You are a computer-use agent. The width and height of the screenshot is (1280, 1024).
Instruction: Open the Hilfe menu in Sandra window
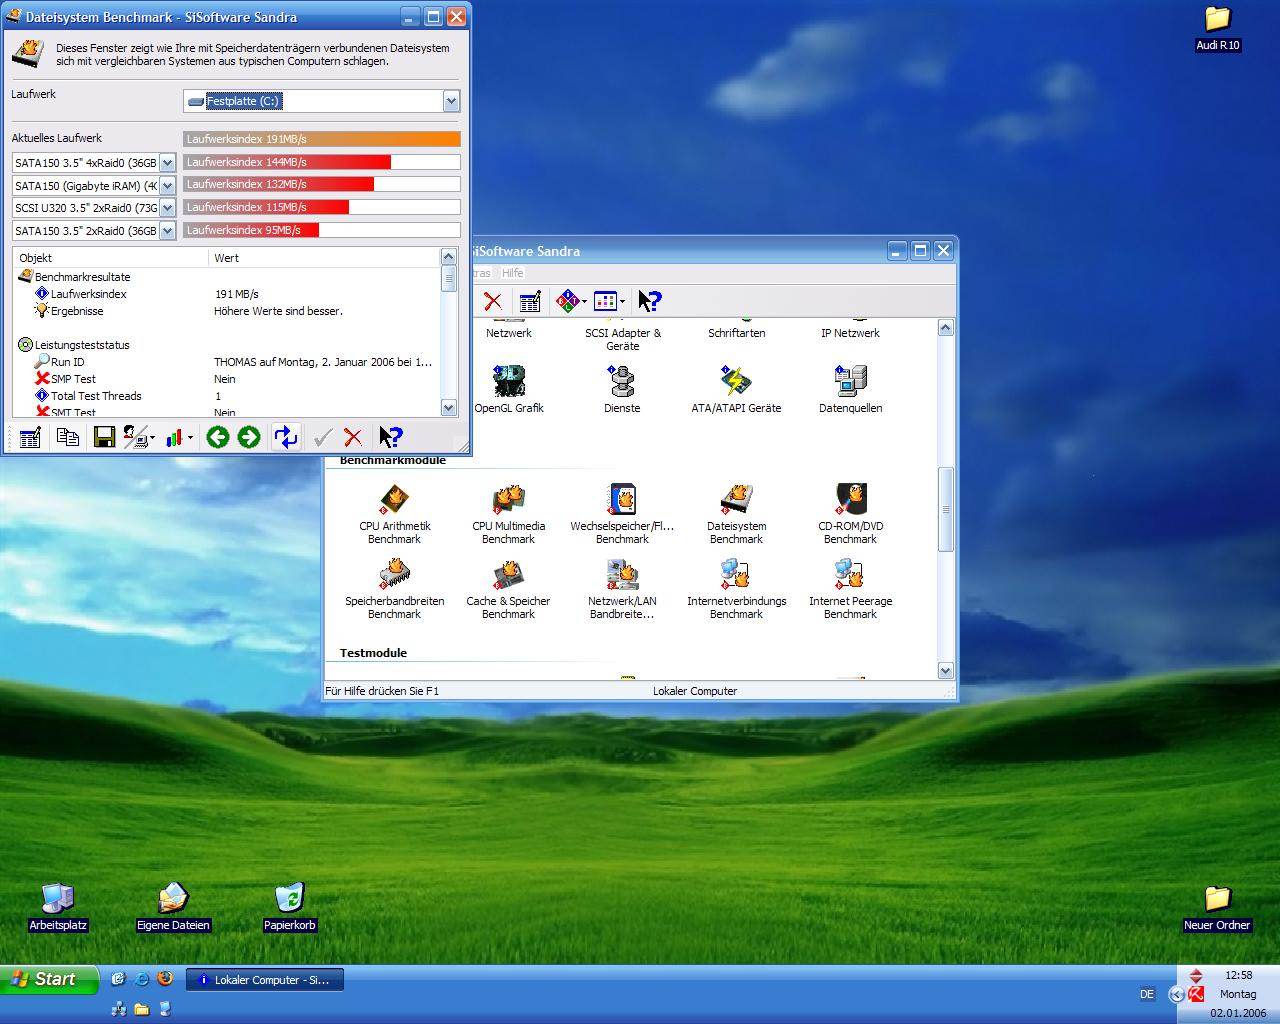(512, 273)
